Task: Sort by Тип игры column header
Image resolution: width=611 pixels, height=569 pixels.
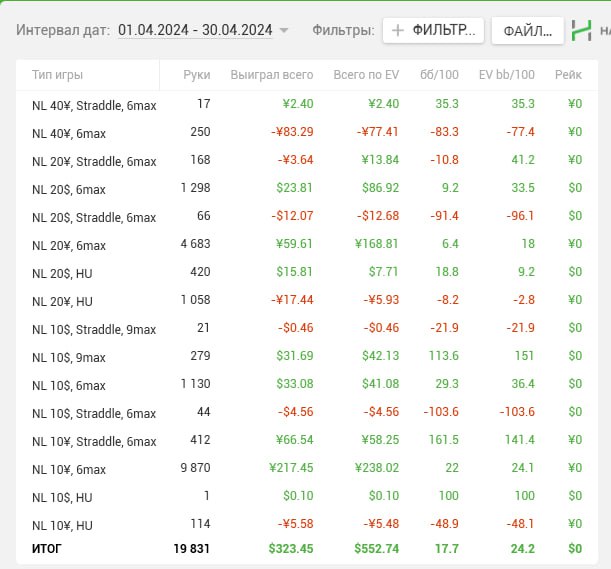Action: pyautogui.click(x=57, y=74)
